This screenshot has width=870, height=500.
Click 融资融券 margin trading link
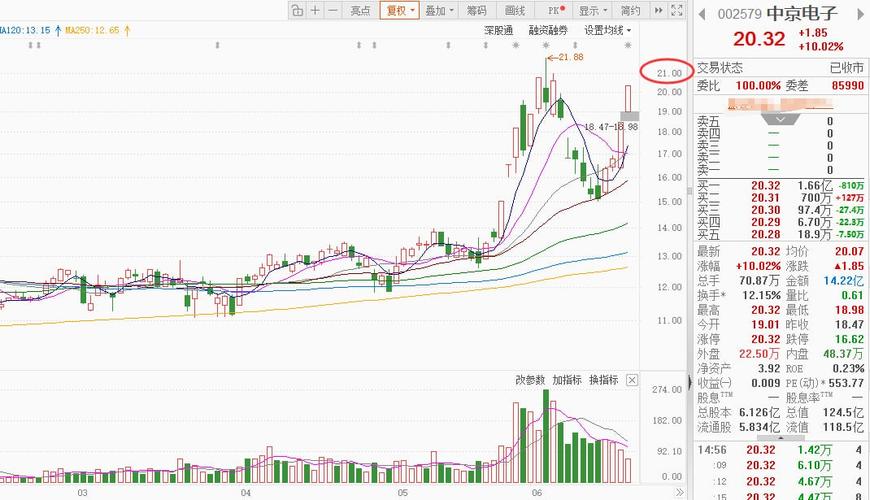tap(548, 31)
